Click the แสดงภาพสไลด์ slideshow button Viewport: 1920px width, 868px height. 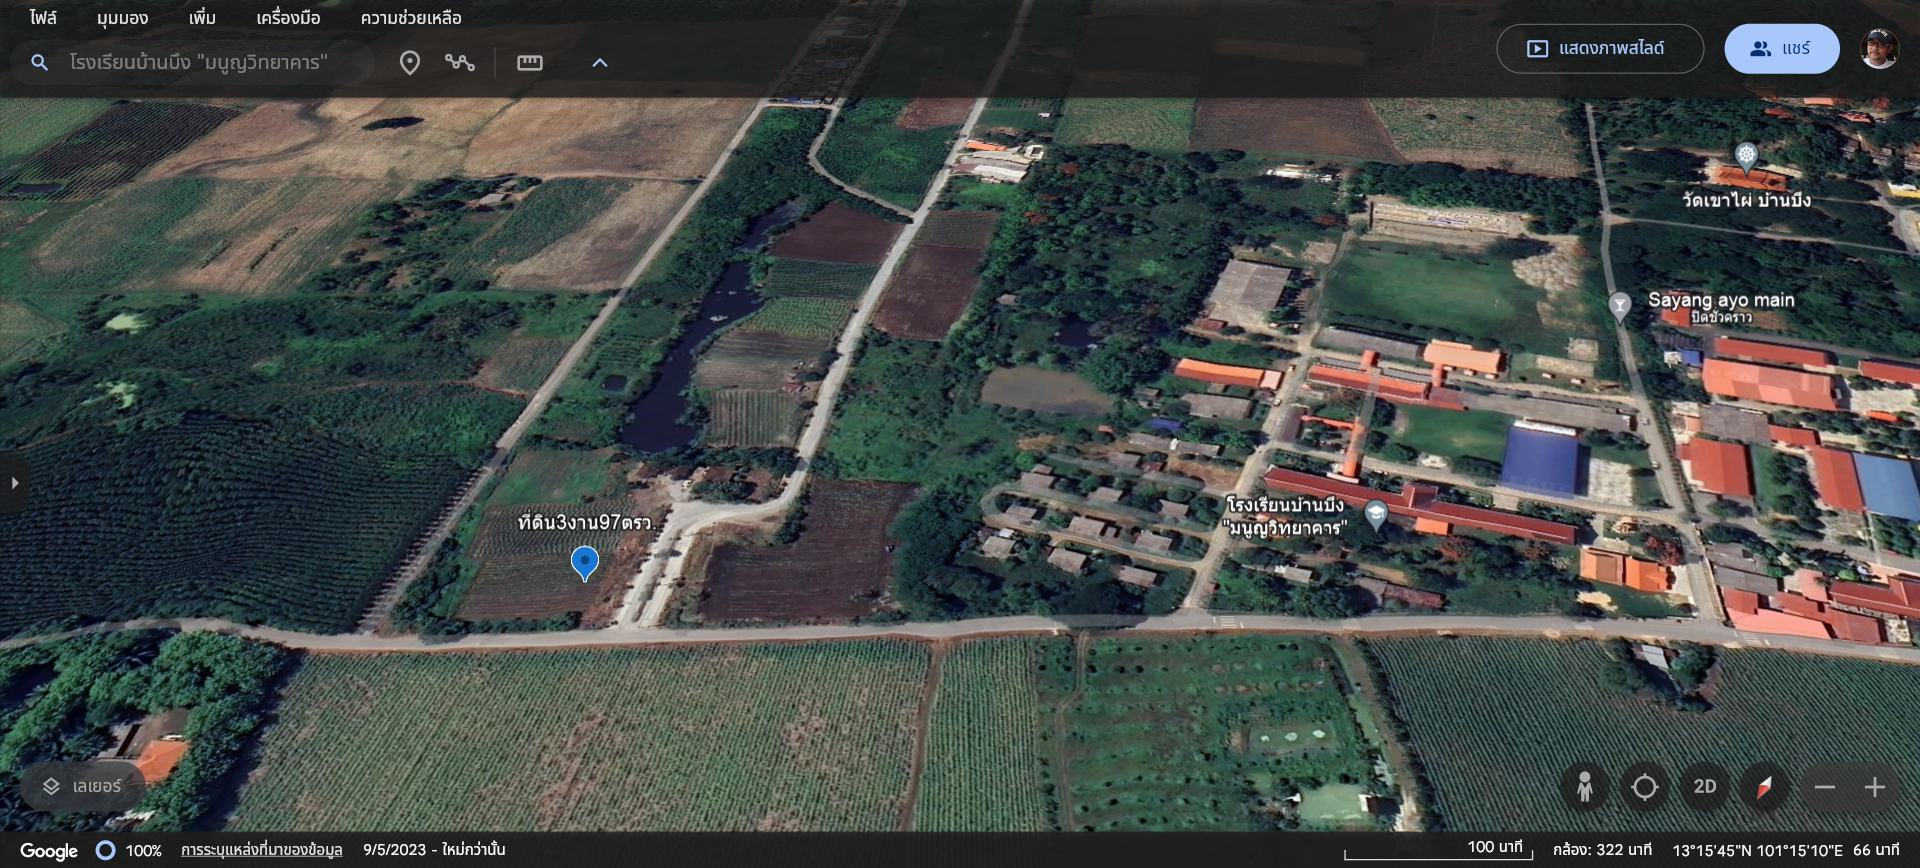1599,48
